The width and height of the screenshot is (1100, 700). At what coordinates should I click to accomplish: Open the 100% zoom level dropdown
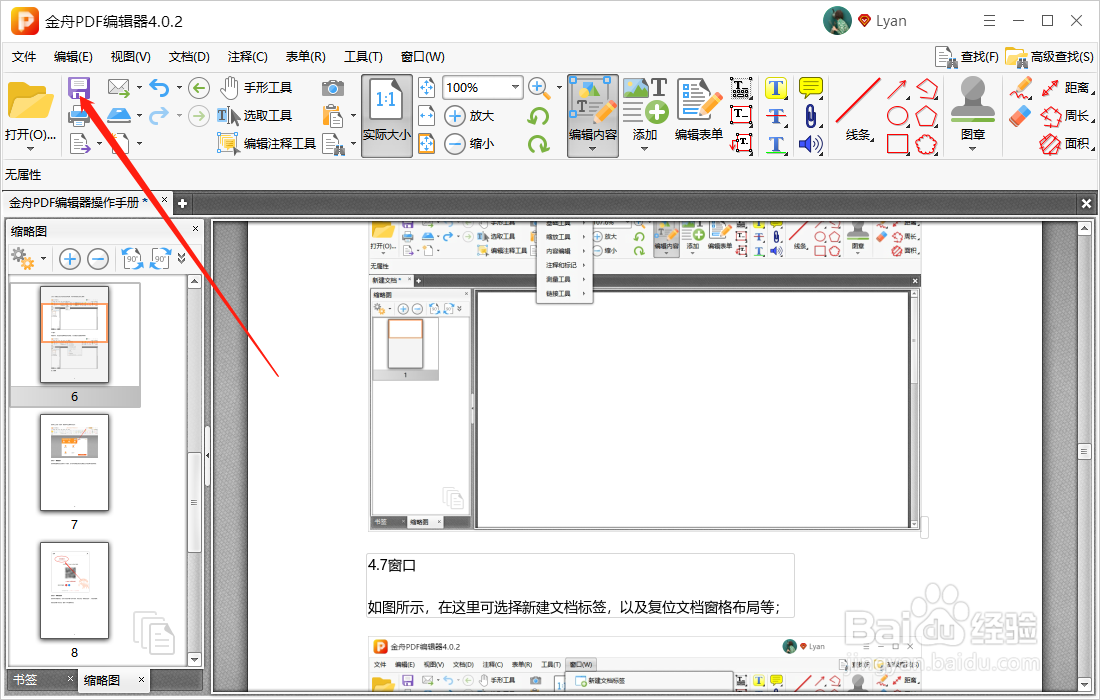(516, 88)
